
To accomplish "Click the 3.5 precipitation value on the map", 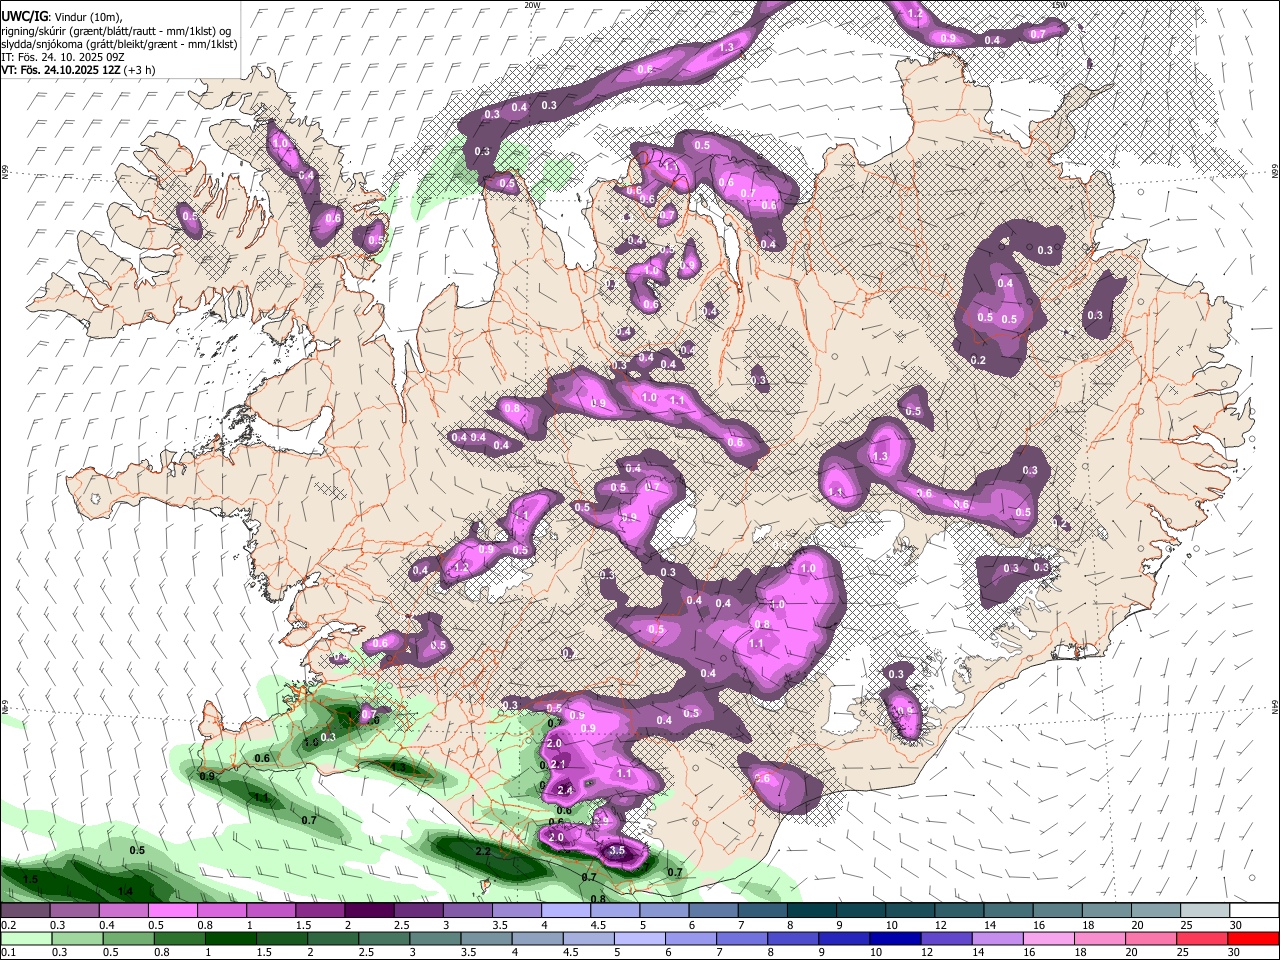I will (x=617, y=851).
